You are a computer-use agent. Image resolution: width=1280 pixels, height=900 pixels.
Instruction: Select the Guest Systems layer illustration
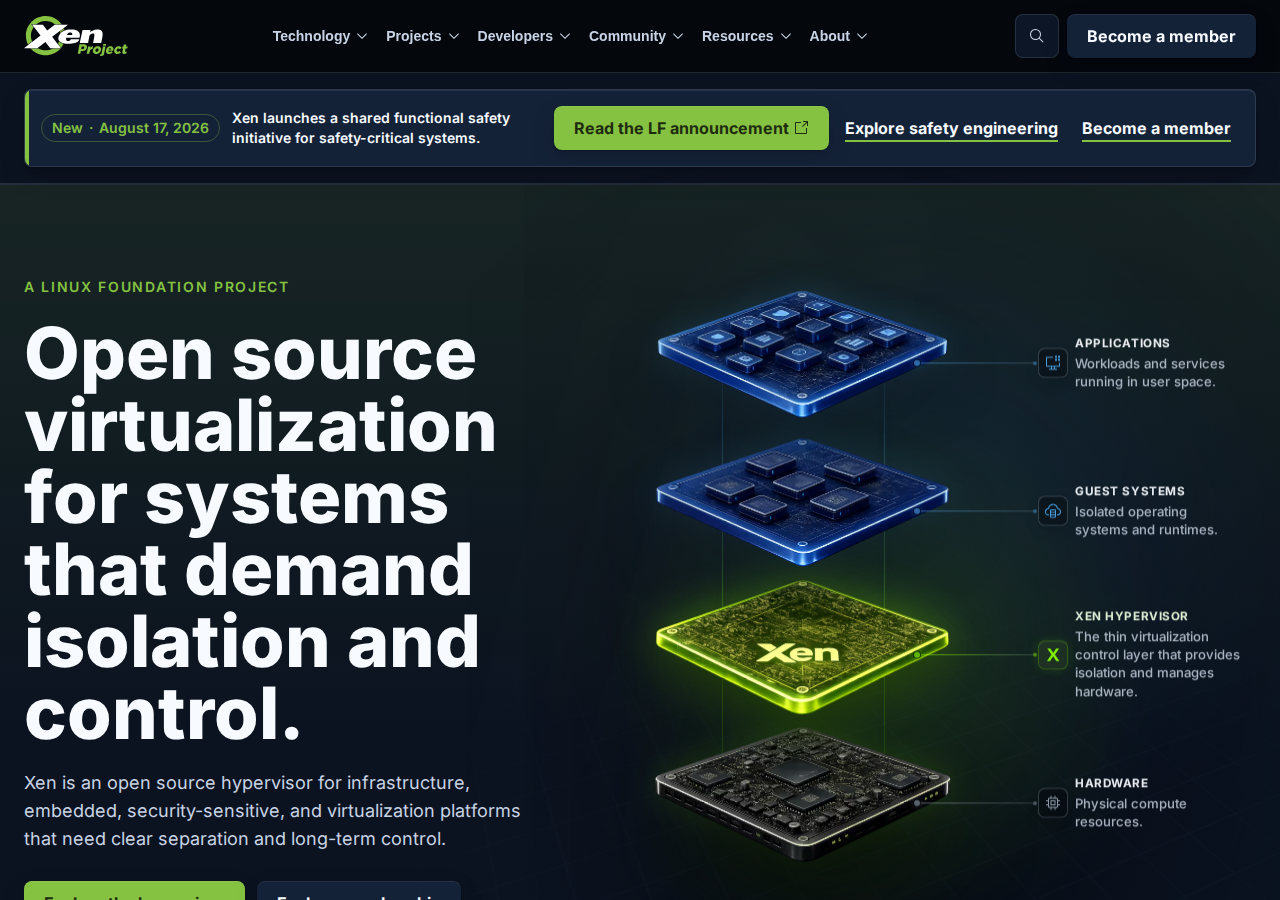[802, 501]
